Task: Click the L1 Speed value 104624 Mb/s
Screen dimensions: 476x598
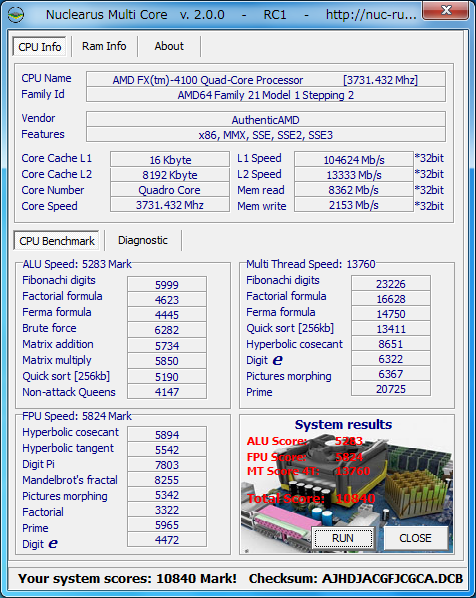Action: coord(354,159)
